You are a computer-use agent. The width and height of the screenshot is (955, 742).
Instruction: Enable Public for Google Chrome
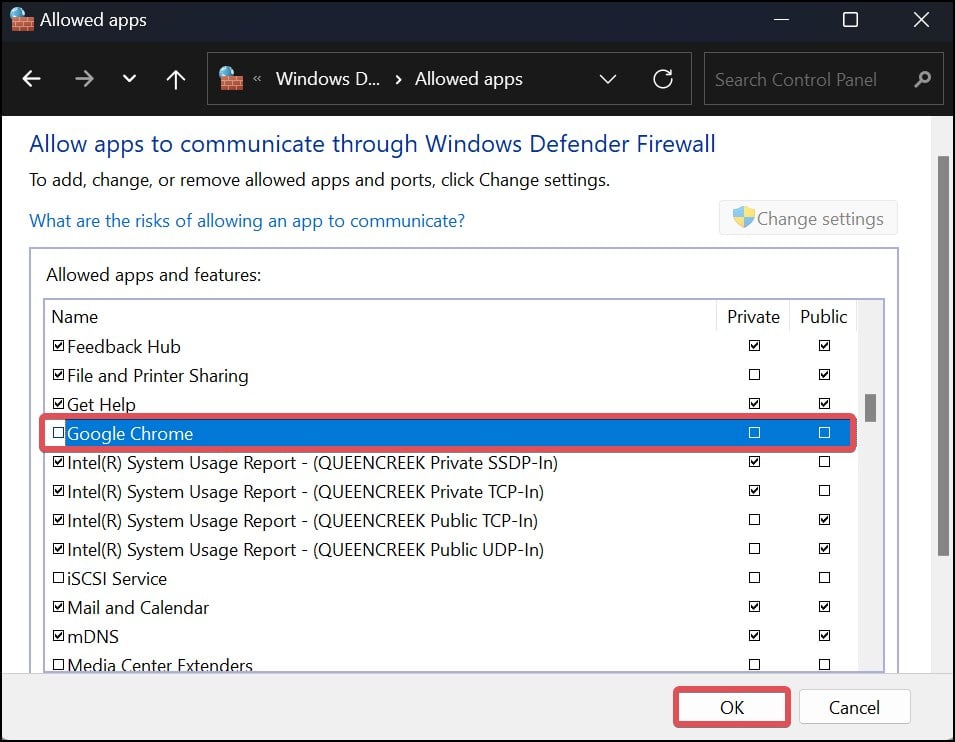click(824, 433)
